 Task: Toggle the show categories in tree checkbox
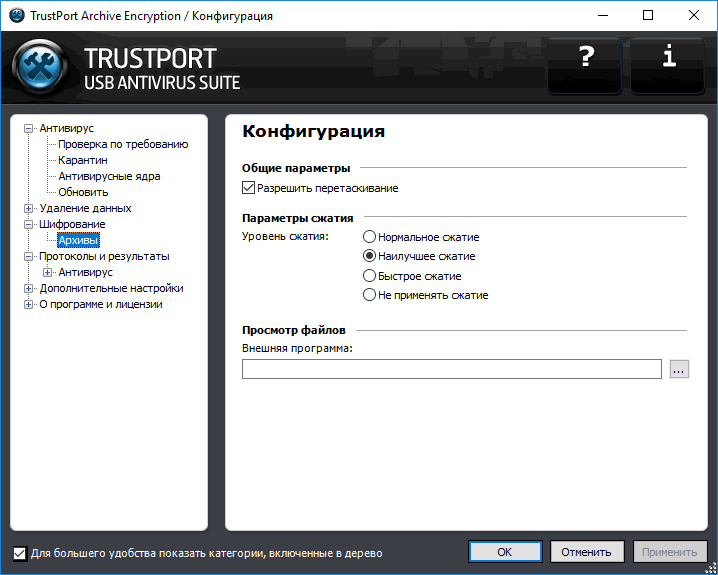20,553
